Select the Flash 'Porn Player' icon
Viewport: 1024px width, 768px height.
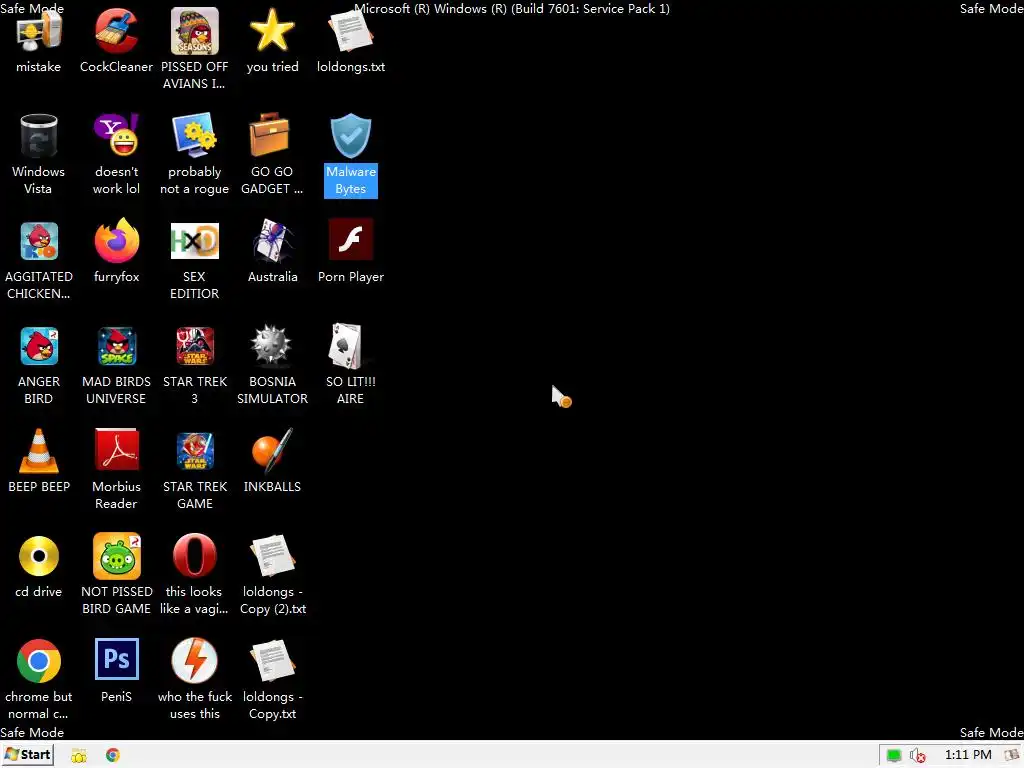tap(351, 240)
